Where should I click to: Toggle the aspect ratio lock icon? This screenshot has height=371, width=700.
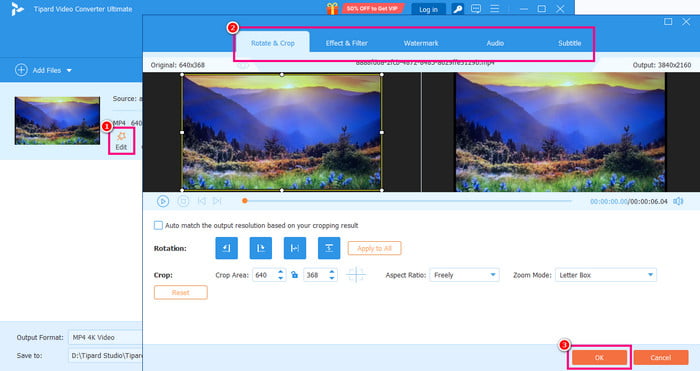coord(294,275)
